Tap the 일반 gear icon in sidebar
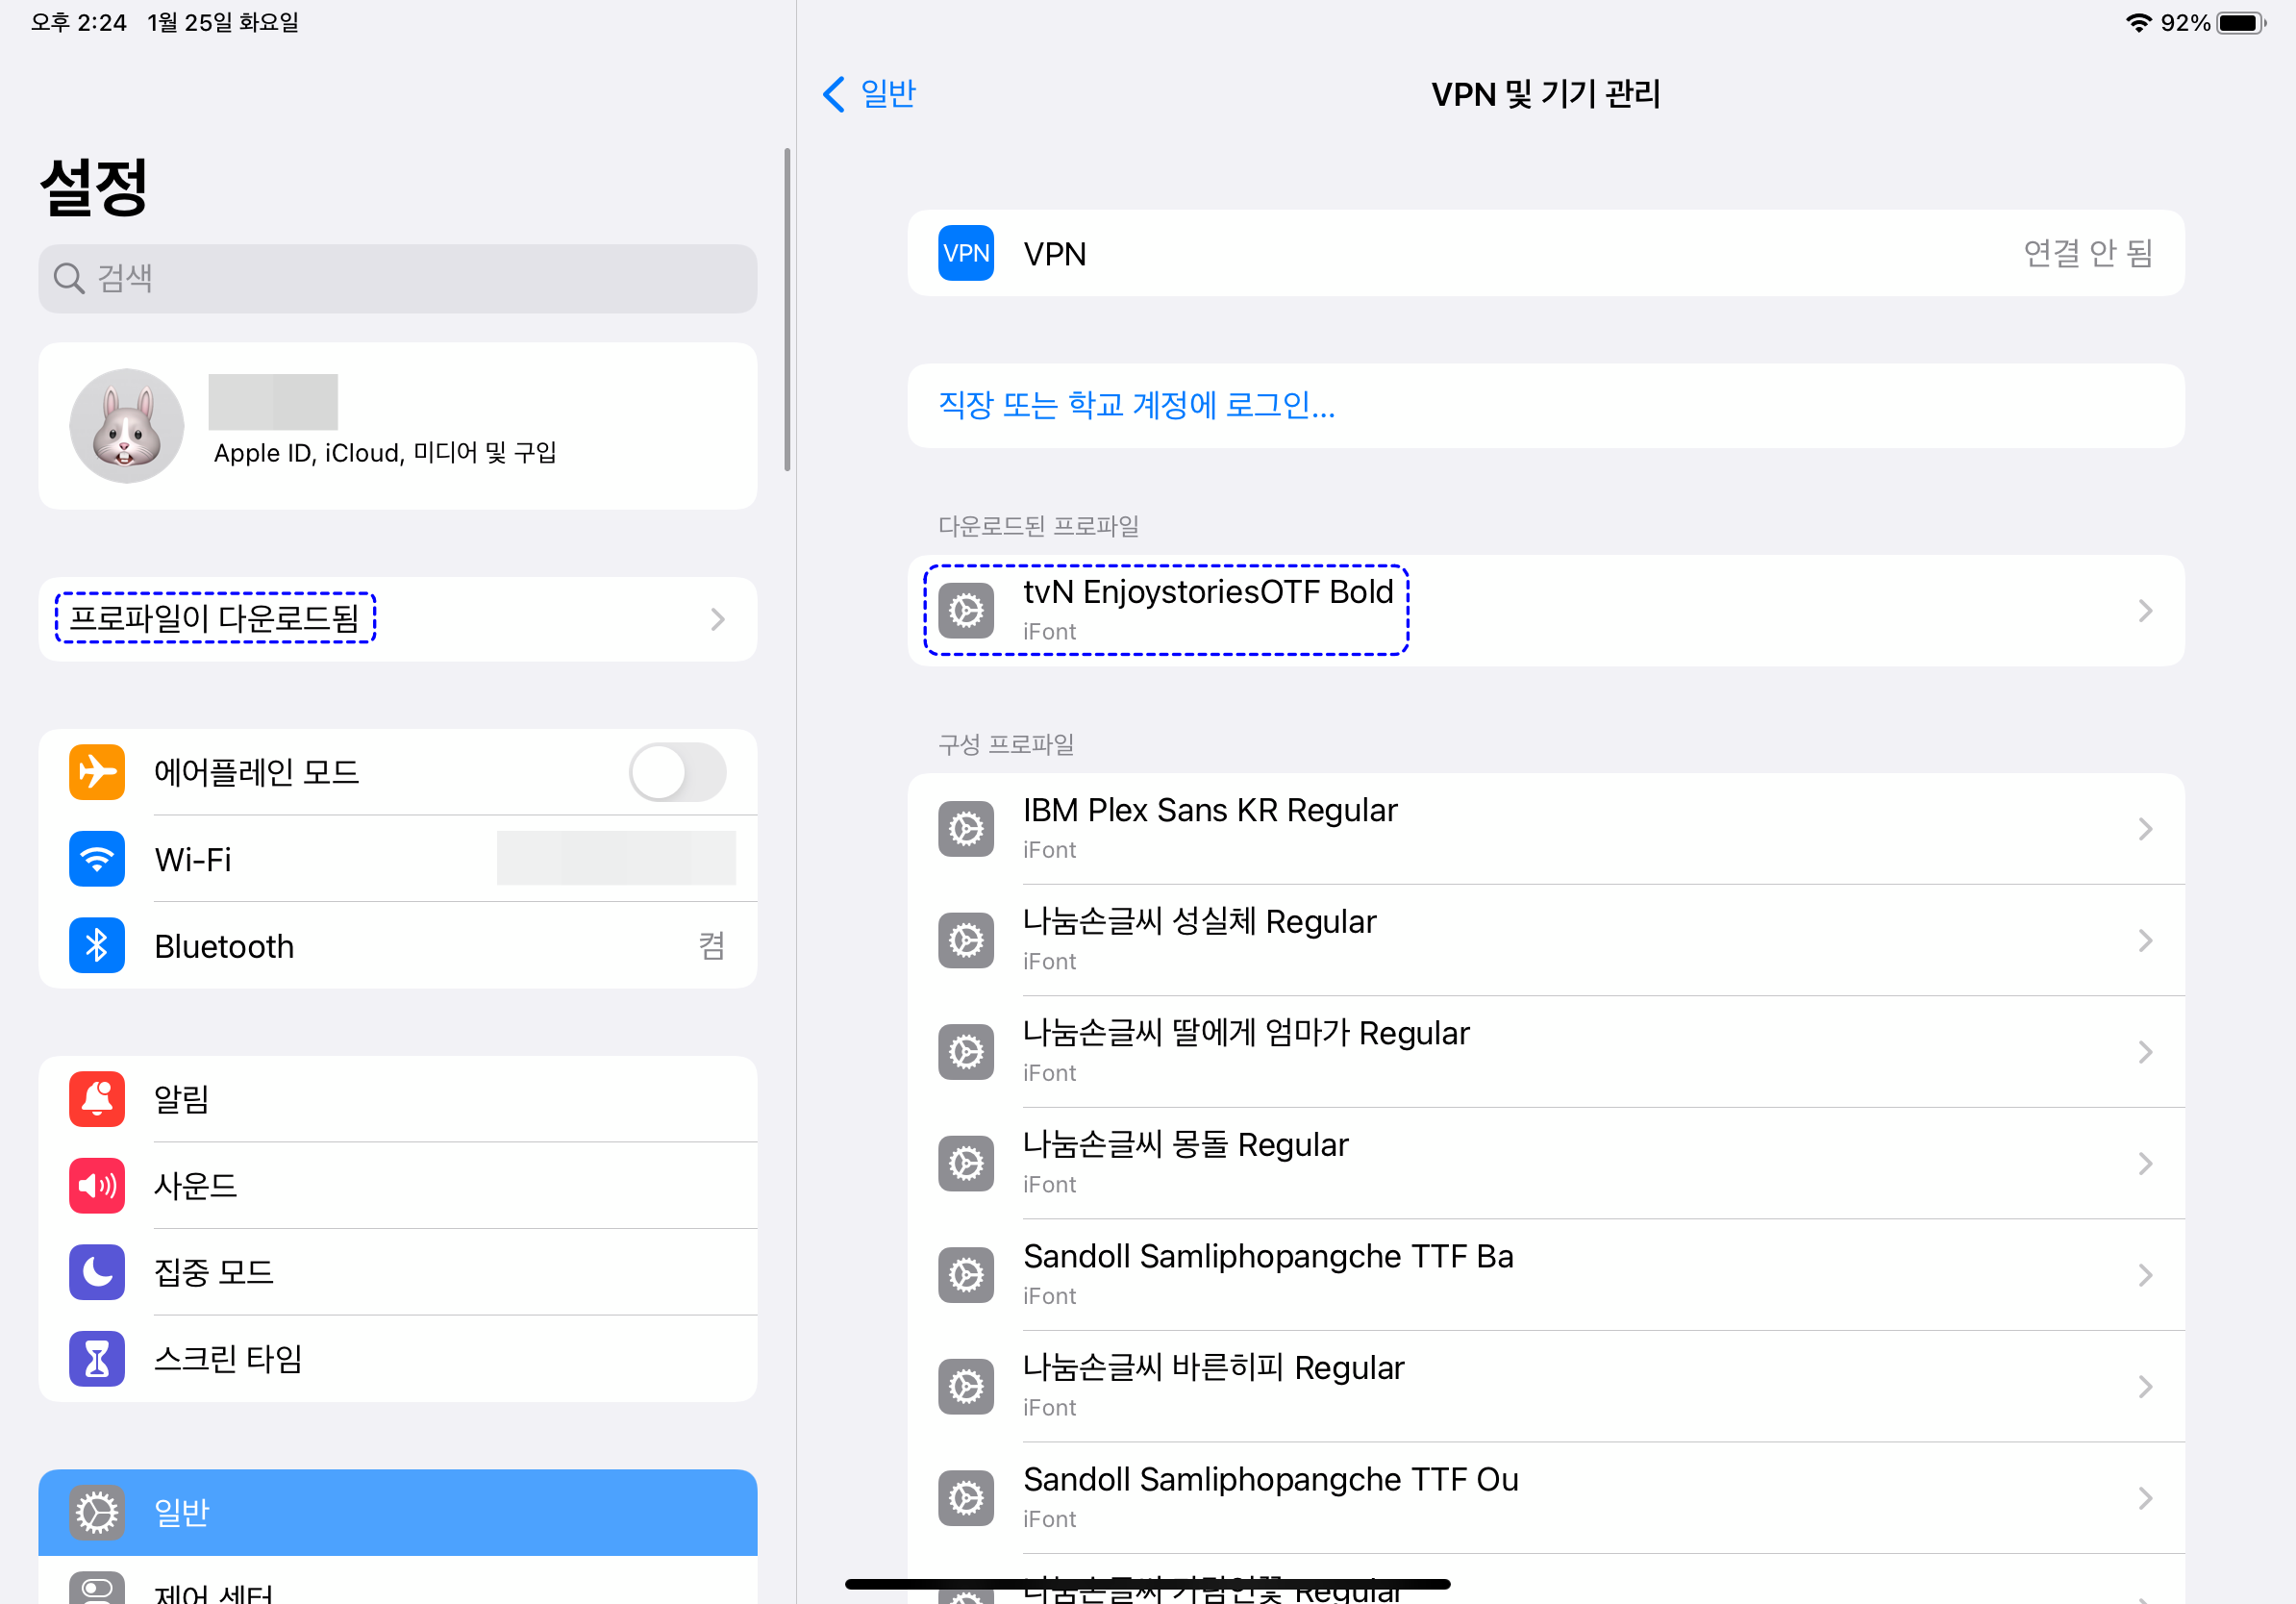Viewport: 2296px width, 1604px height. [x=97, y=1512]
